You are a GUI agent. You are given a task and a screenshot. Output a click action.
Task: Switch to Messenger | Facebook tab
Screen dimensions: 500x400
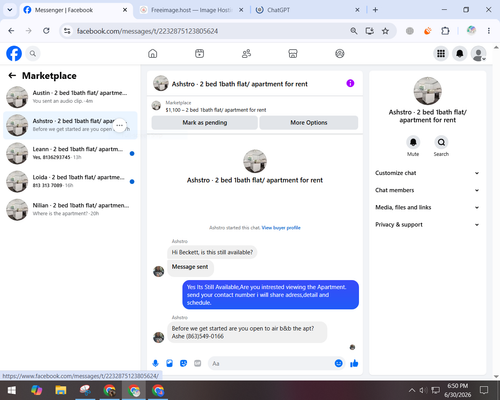click(x=75, y=10)
